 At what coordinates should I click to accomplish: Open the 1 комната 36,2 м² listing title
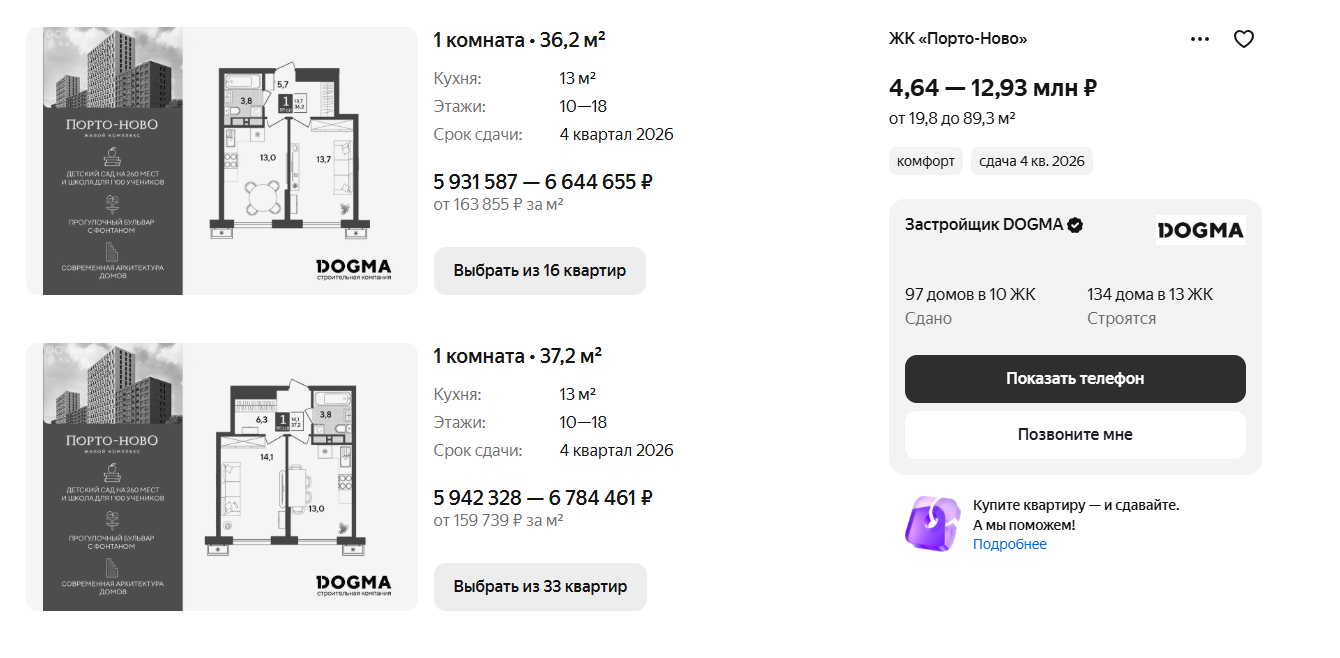tap(520, 40)
